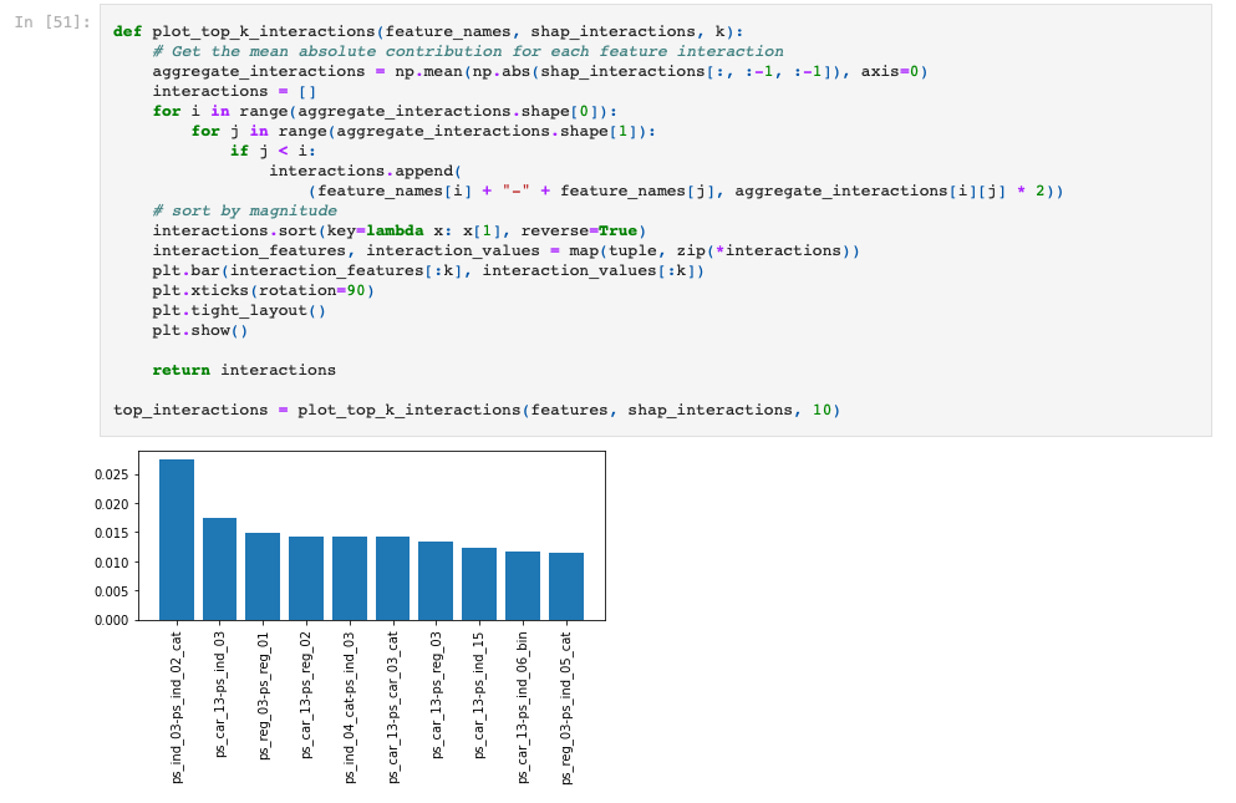Screen dimensions: 1236x803
Task: Click the 'for j in range' line
Action: click(x=424, y=131)
